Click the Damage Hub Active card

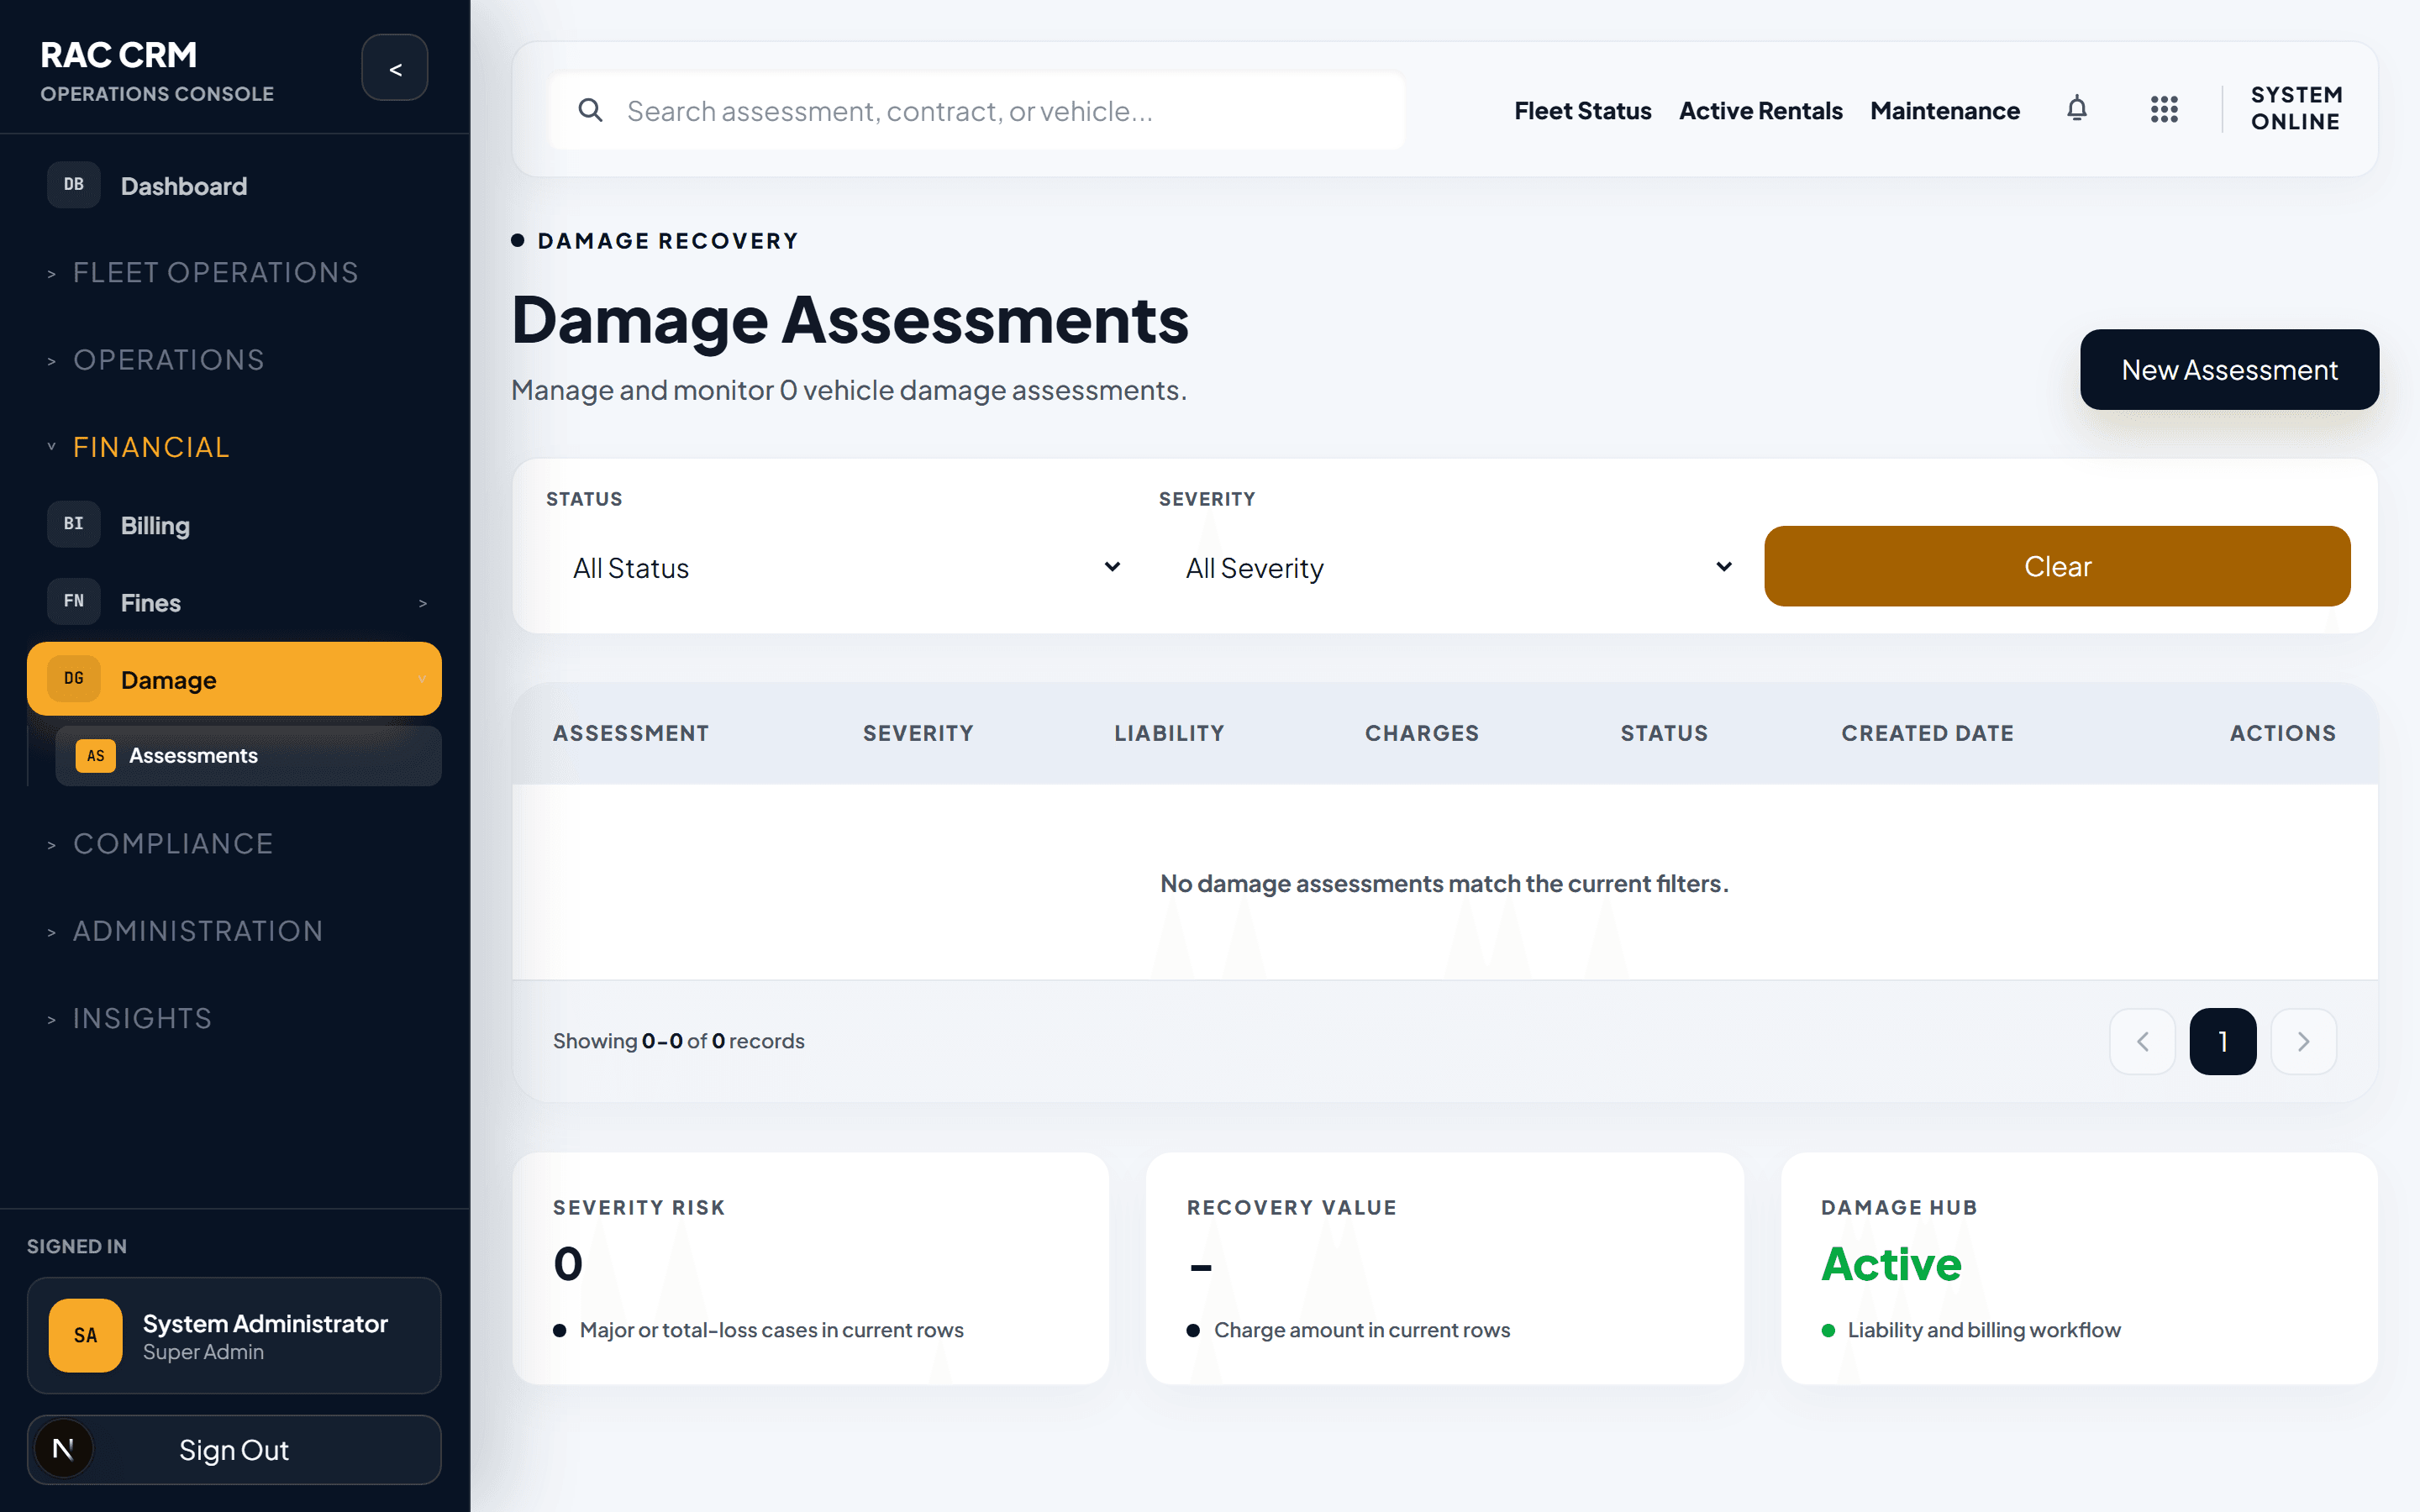[x=2078, y=1268]
